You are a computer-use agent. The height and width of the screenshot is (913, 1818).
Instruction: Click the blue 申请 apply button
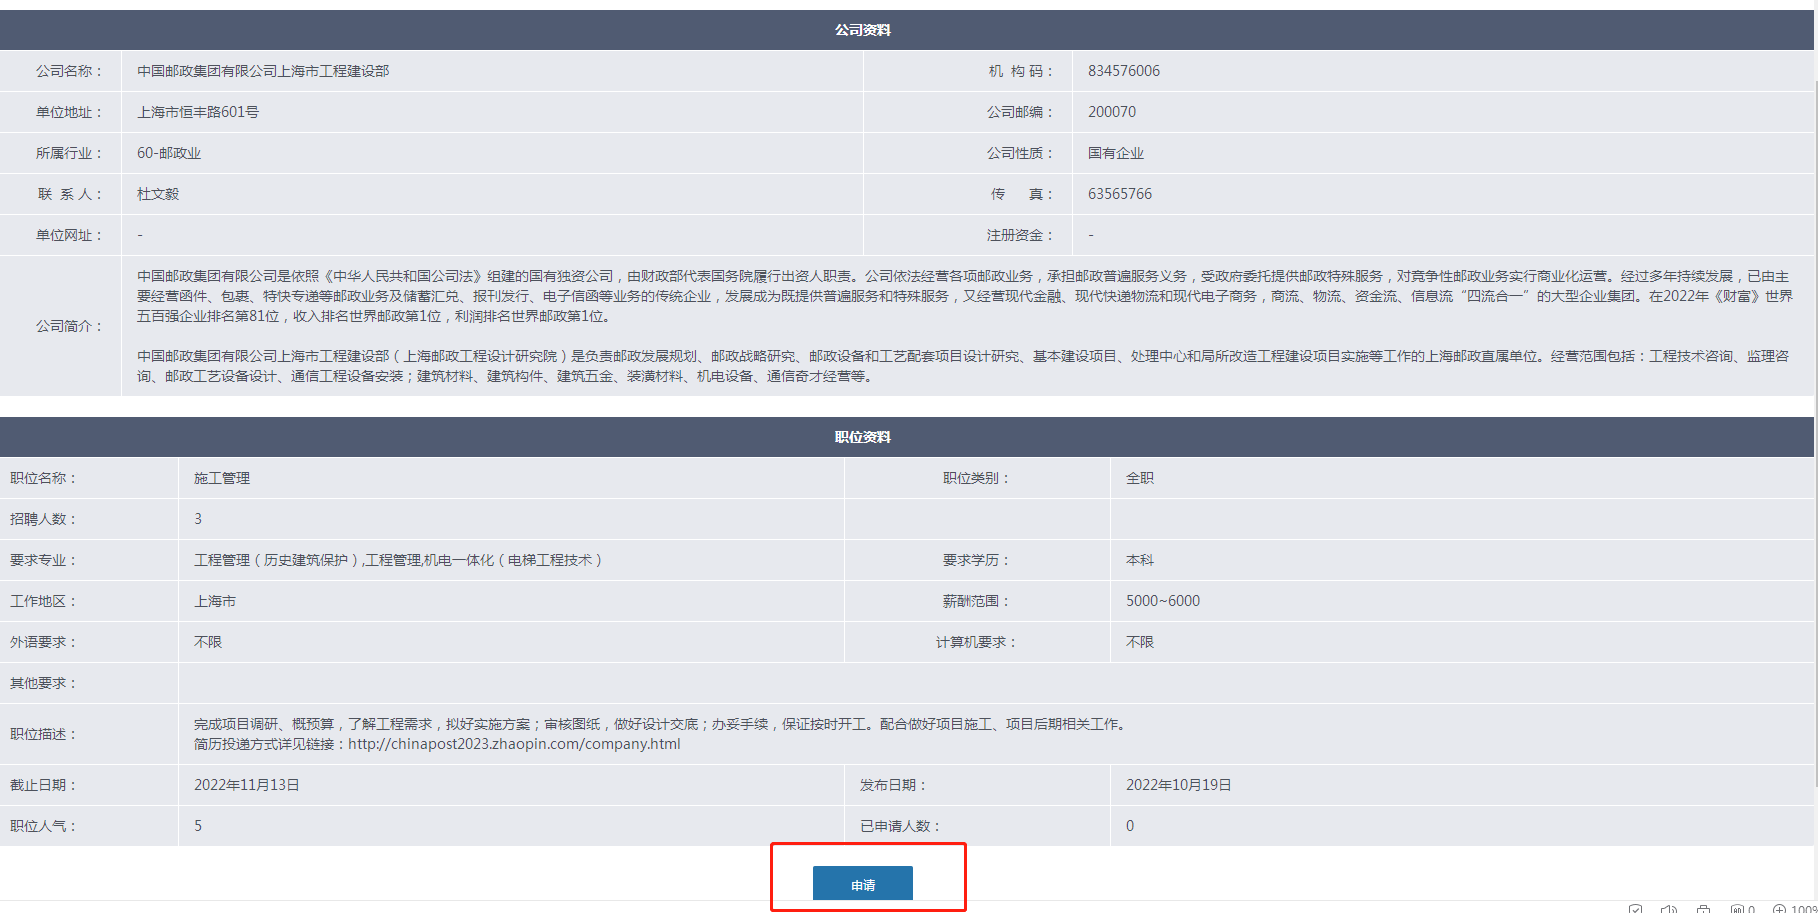[862, 884]
